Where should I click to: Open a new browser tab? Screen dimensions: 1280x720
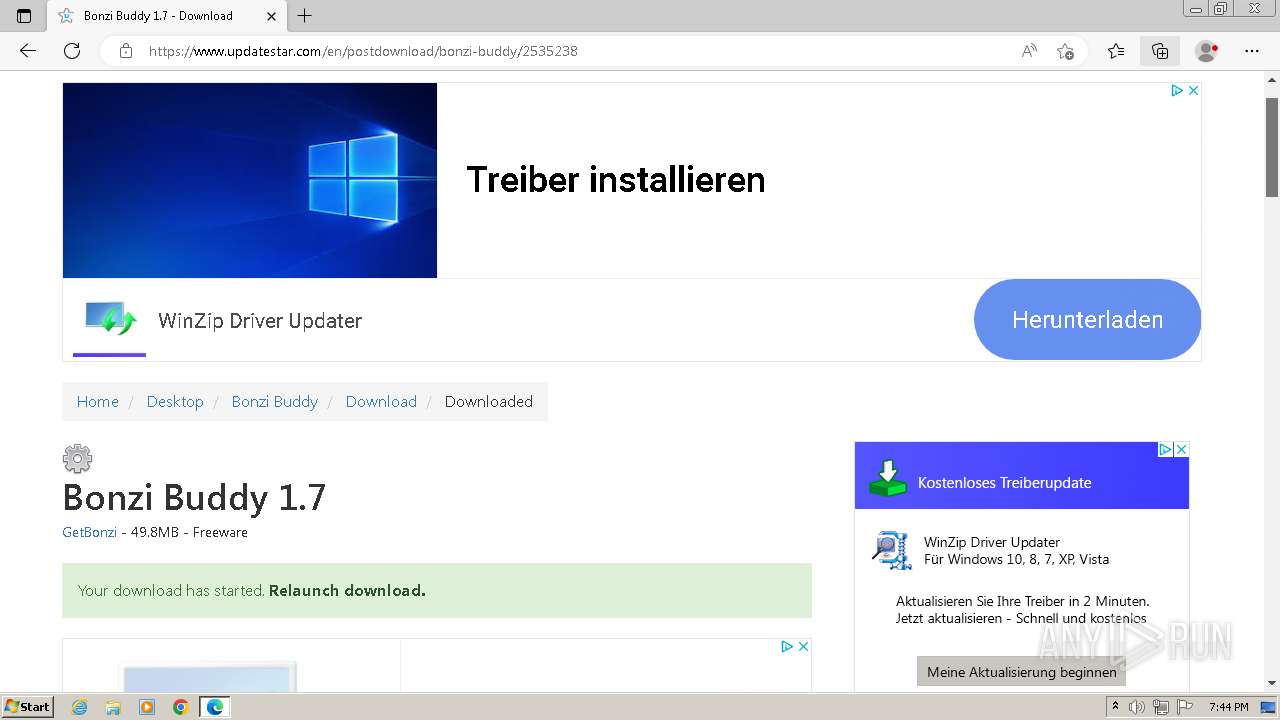click(305, 16)
